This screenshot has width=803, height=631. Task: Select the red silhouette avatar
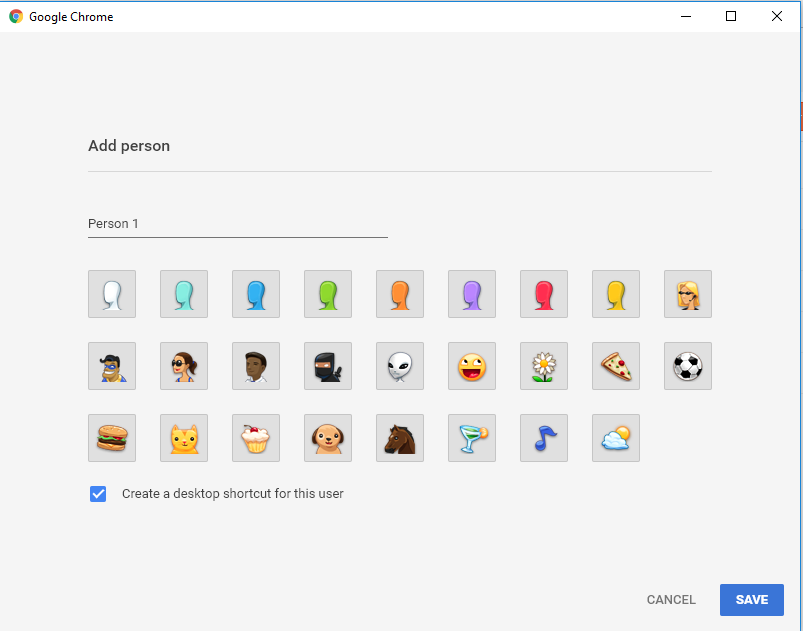[544, 294]
